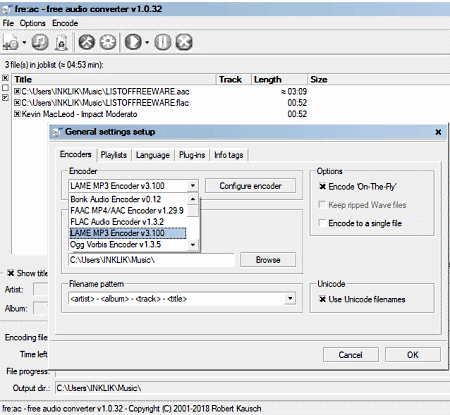Click the ≈ 03:09 length value
This screenshot has width=450, height=415.
coord(294,91)
